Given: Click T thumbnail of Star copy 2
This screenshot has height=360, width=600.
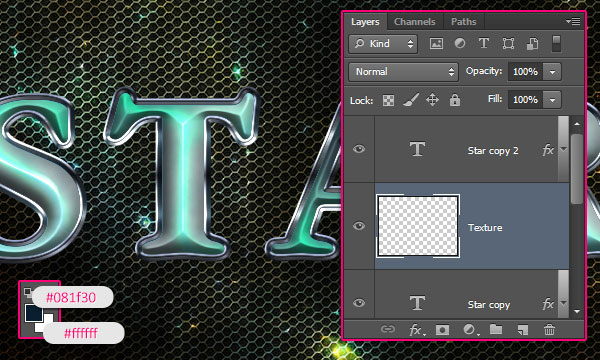Looking at the screenshot, I should (417, 149).
